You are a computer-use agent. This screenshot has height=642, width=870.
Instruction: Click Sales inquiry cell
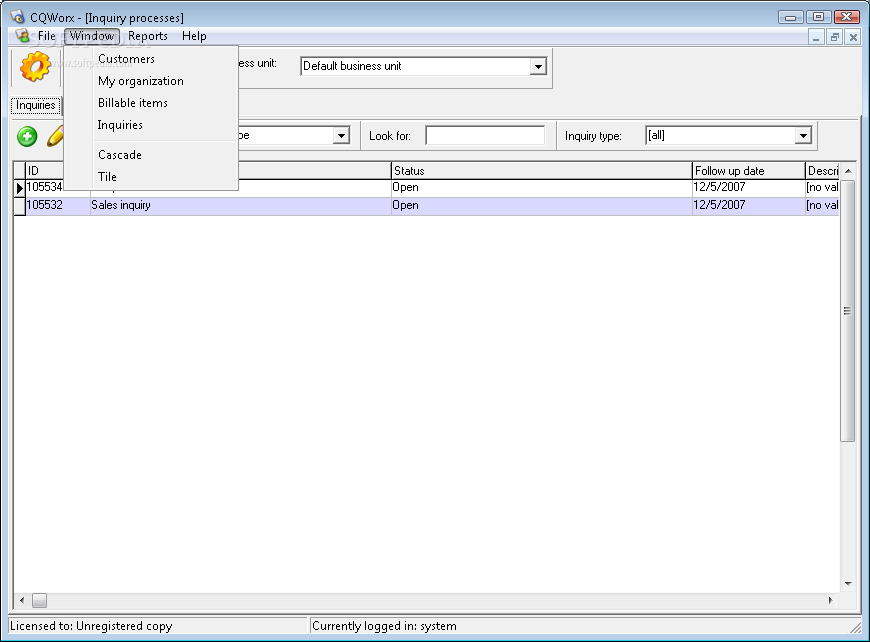241,205
